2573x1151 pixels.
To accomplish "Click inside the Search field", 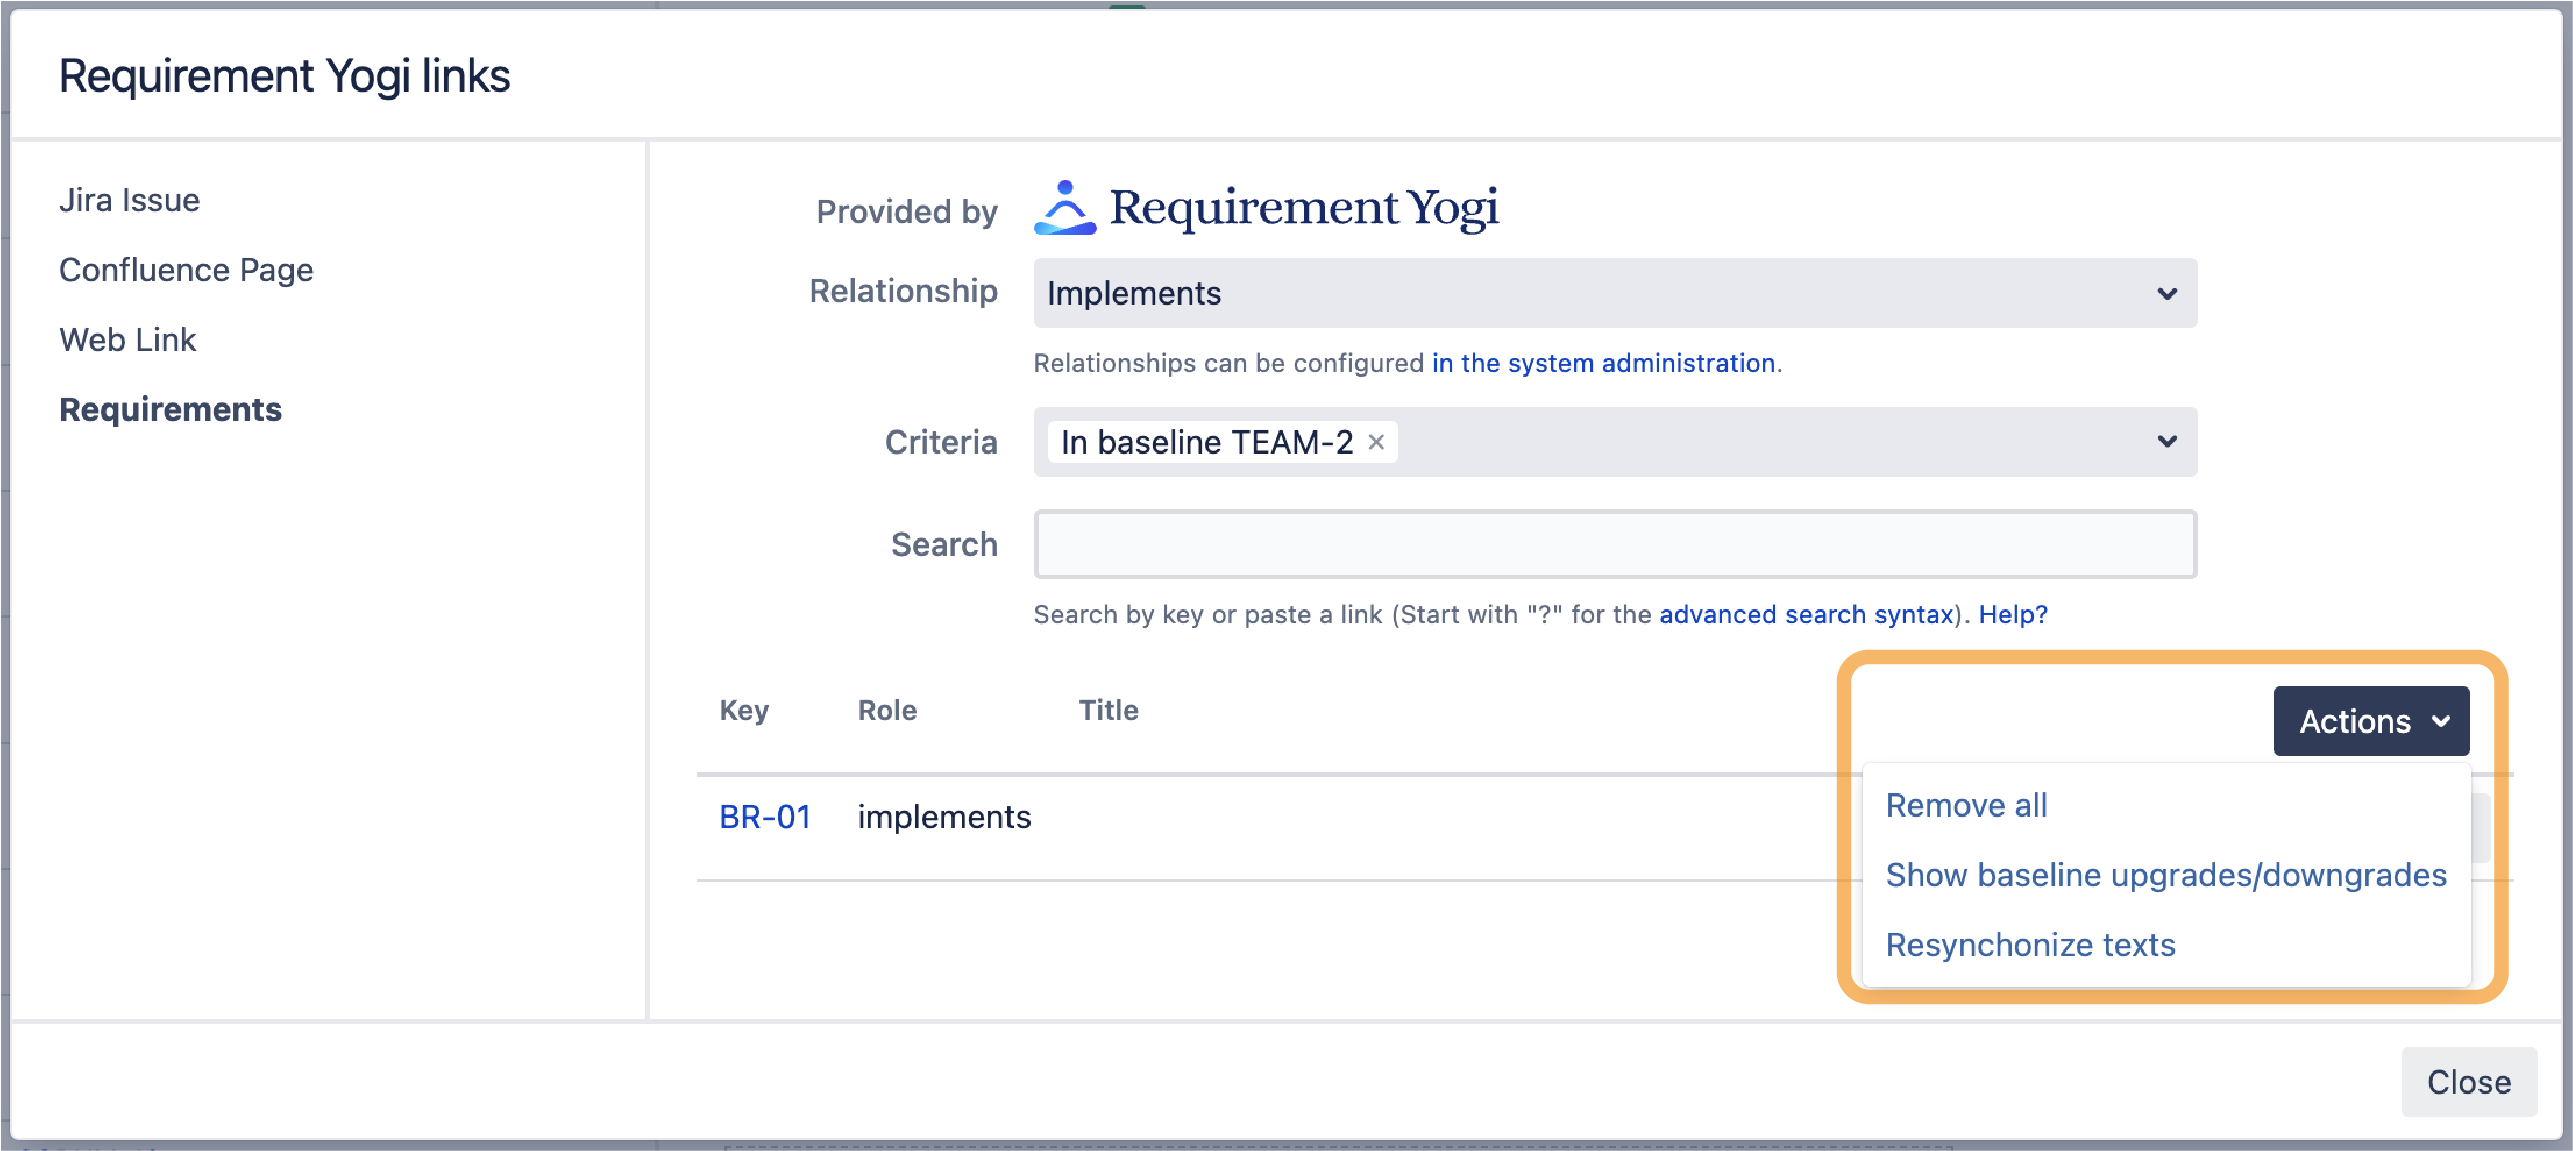I will point(1614,544).
